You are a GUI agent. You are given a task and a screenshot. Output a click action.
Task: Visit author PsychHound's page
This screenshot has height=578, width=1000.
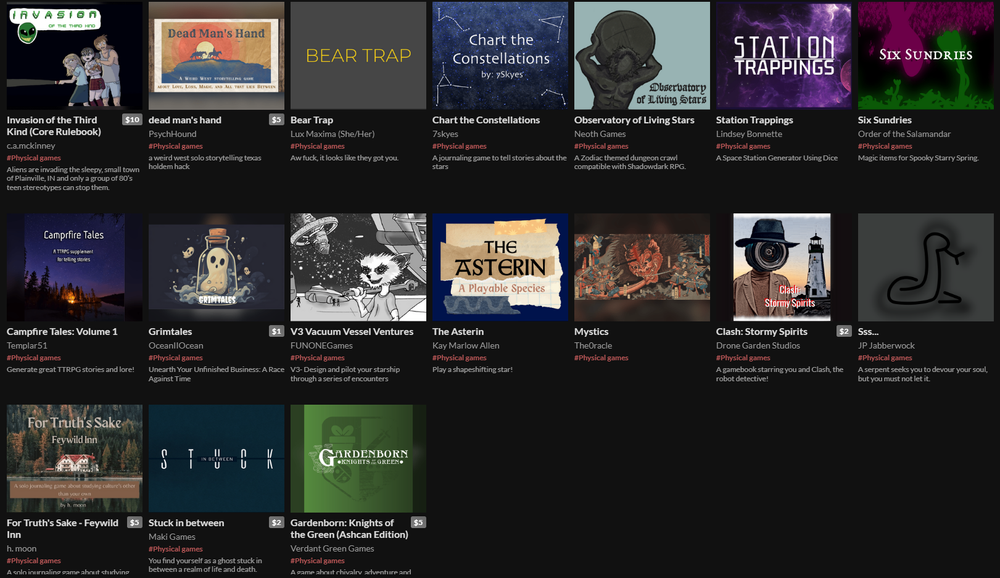172,134
